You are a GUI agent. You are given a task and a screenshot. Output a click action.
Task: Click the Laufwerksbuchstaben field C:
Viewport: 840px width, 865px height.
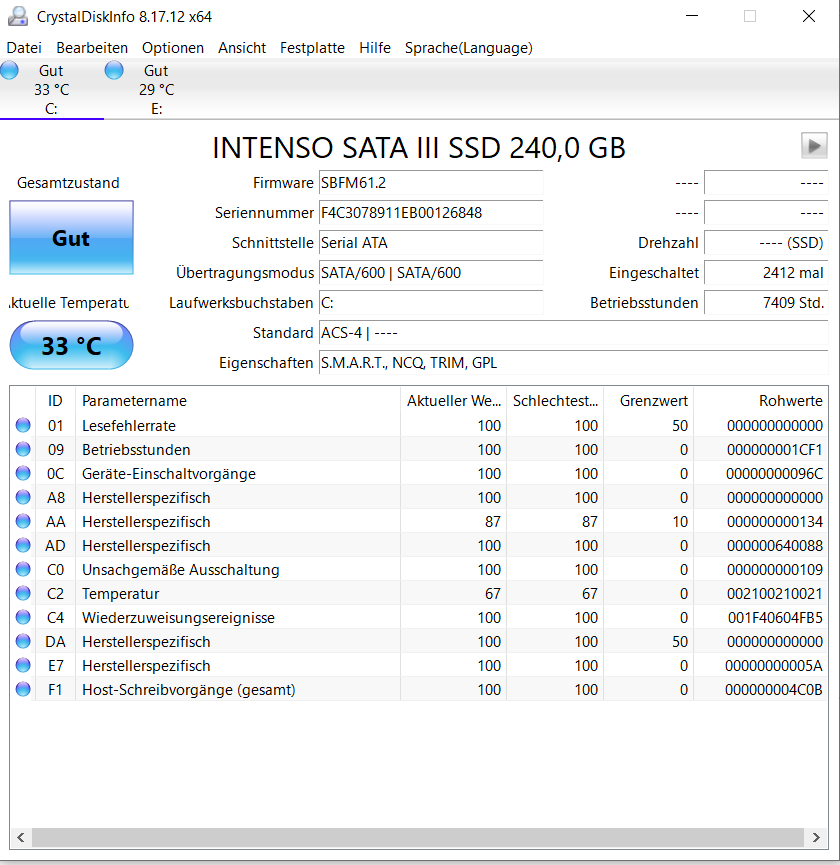click(431, 303)
